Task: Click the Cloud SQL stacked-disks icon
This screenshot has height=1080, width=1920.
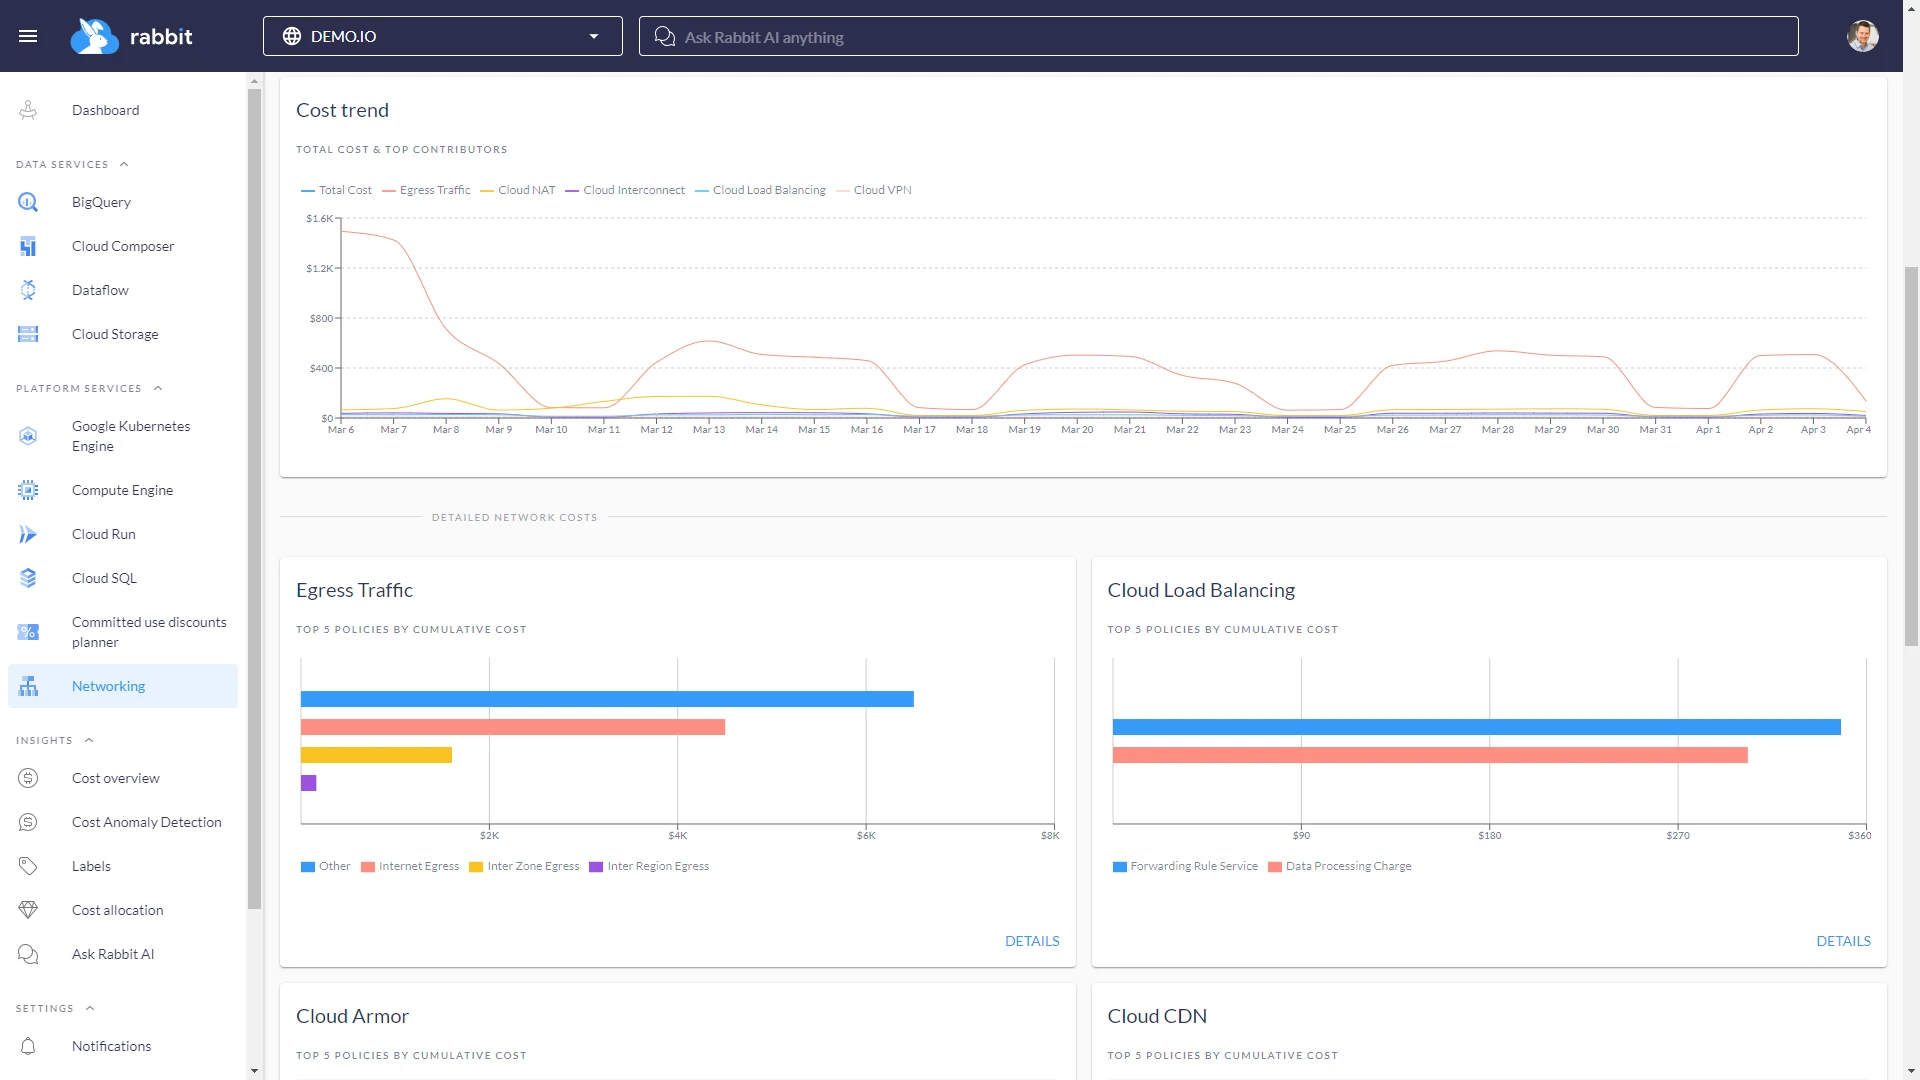Action: (28, 578)
